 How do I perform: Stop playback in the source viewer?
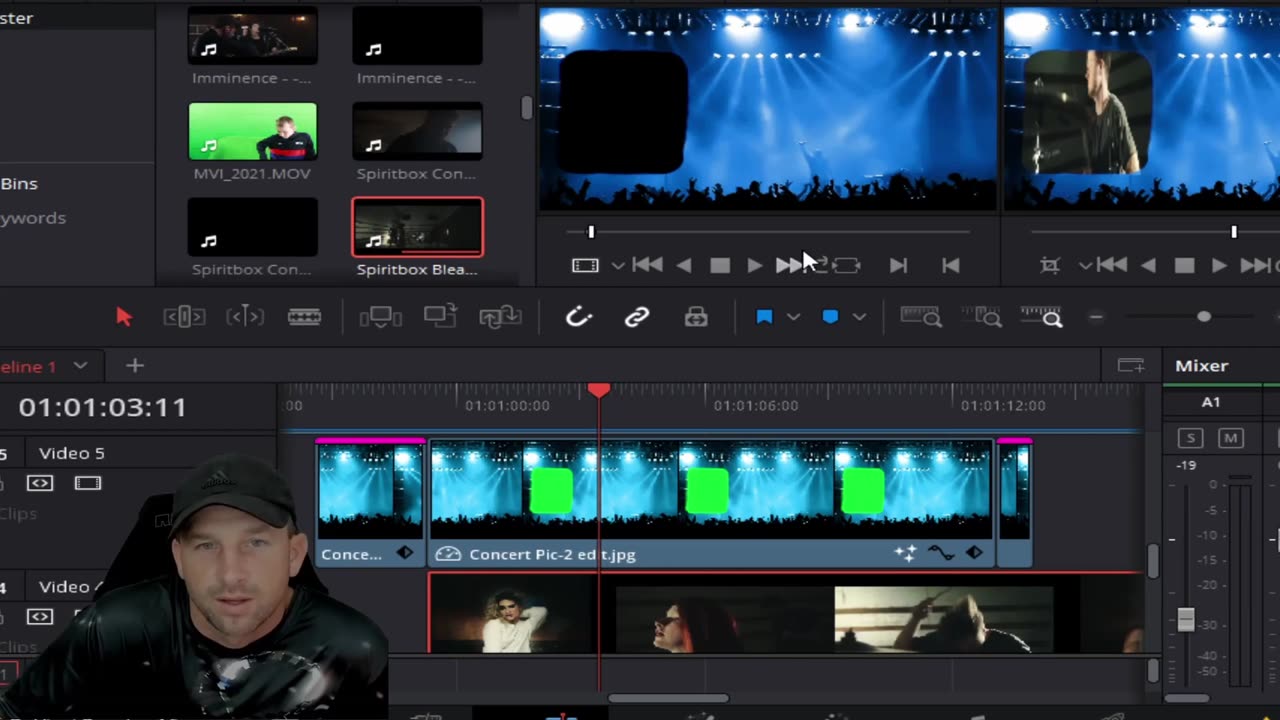pos(720,265)
